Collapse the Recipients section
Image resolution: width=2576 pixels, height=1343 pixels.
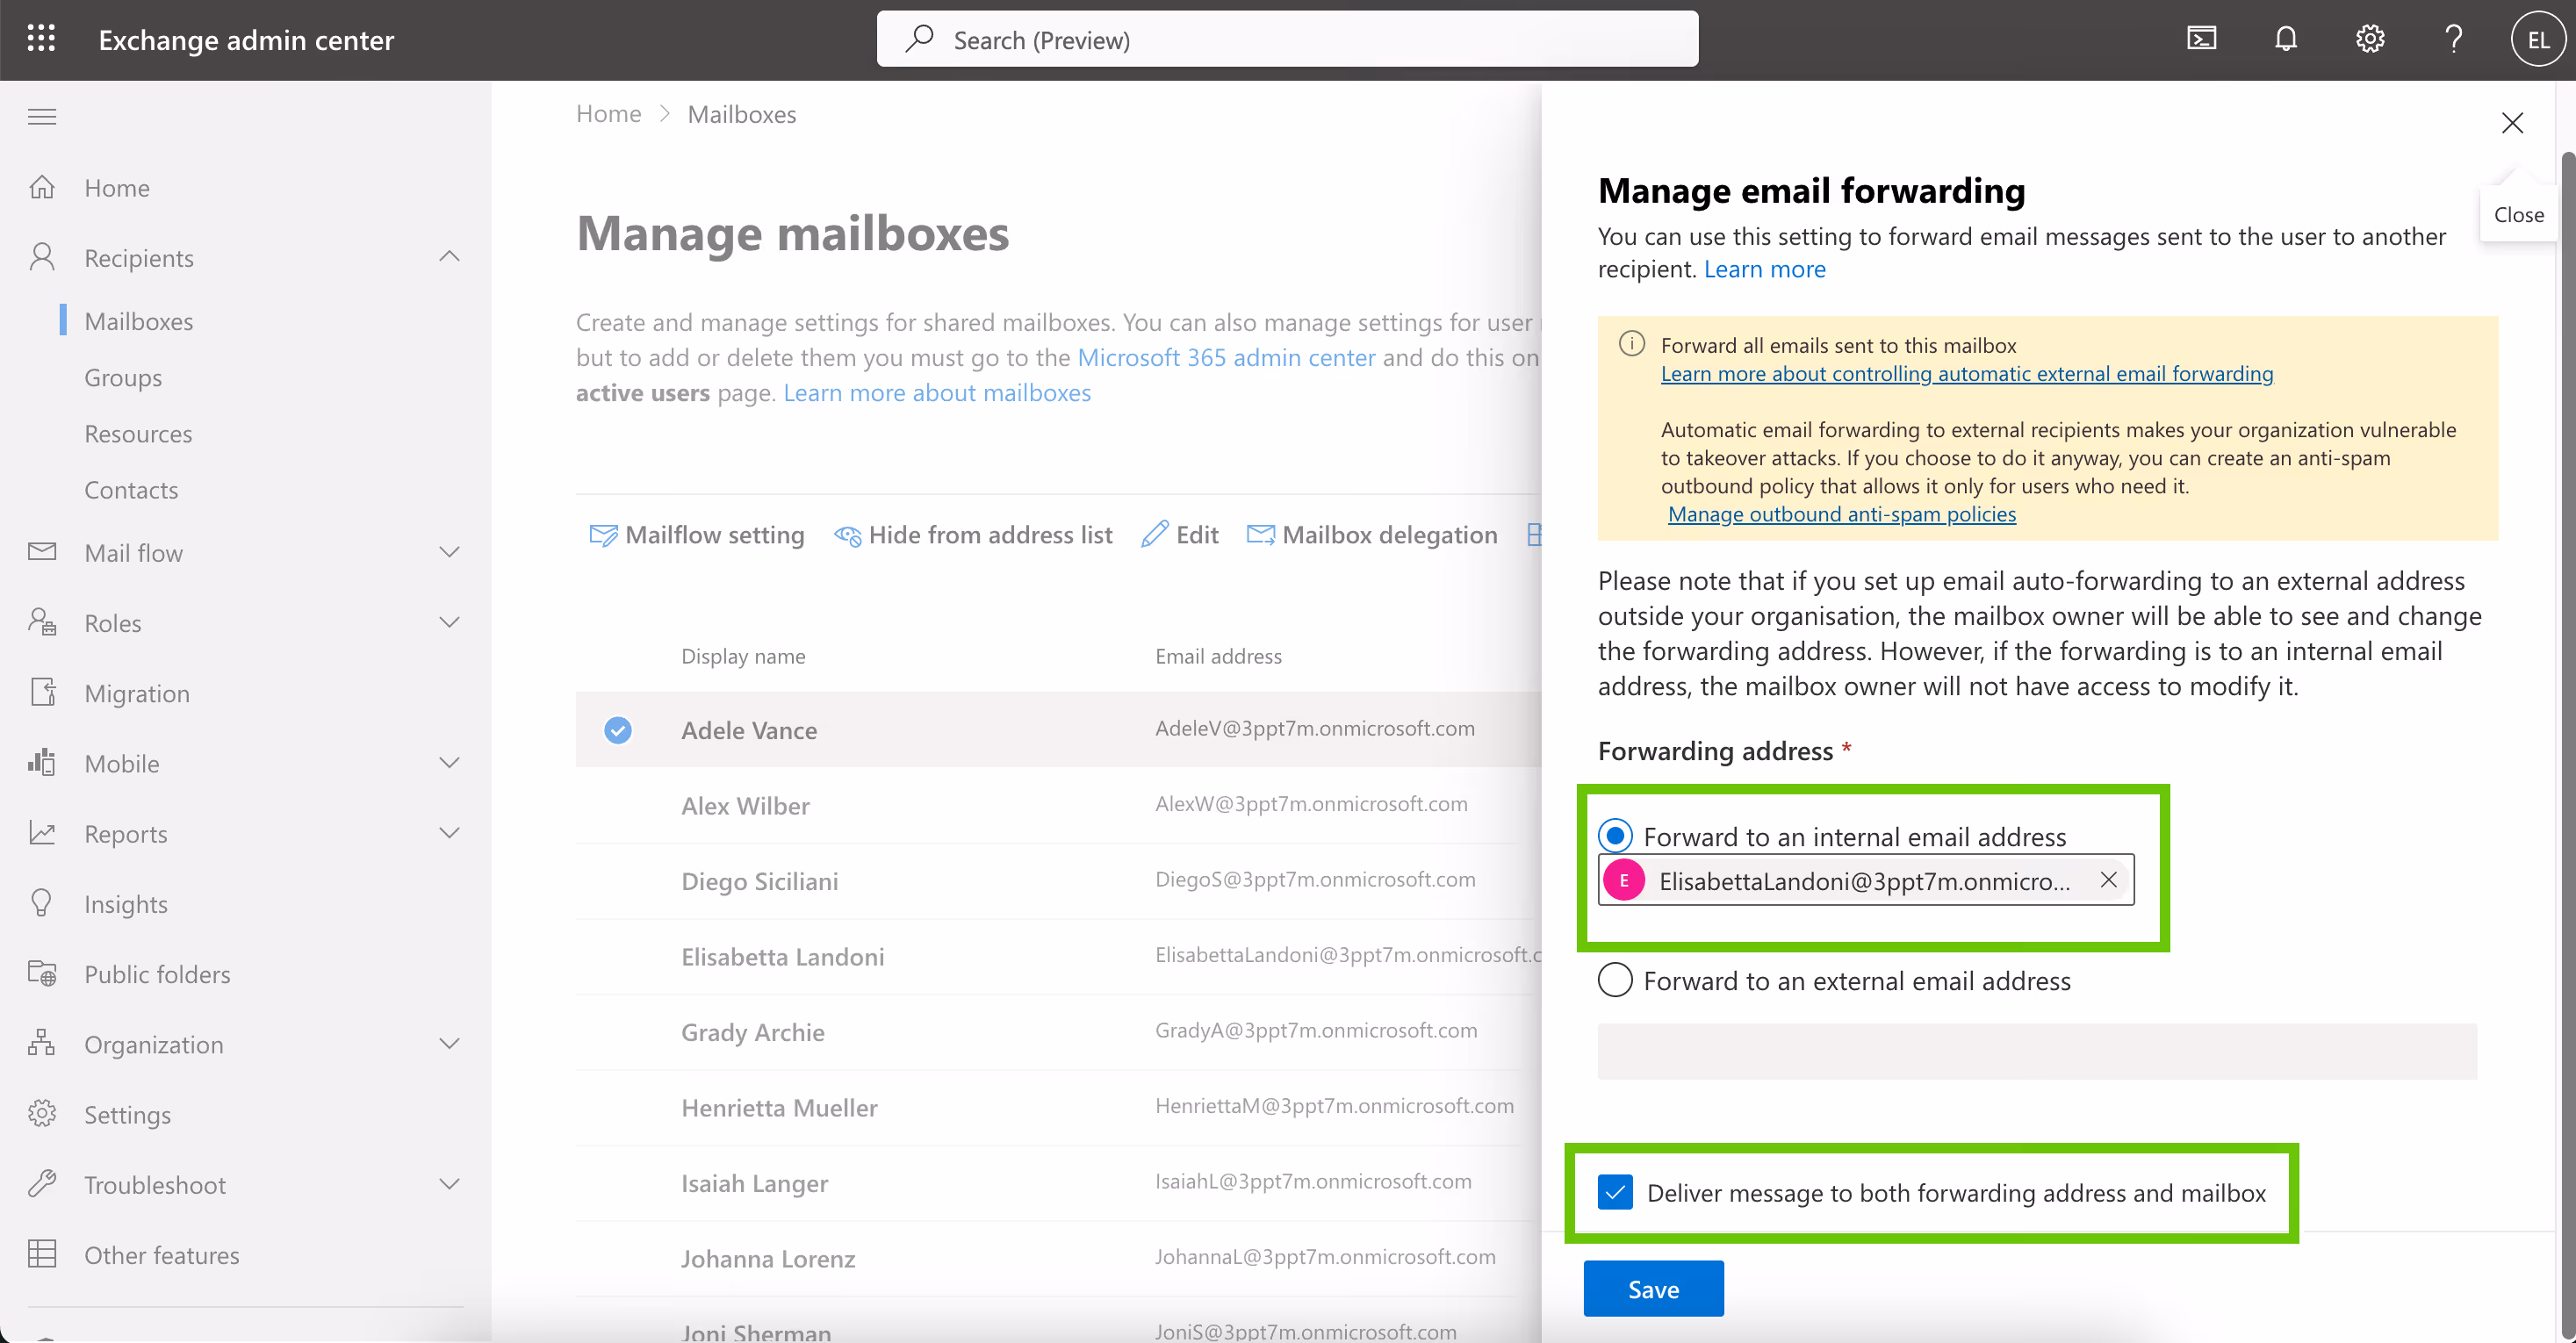tap(449, 257)
